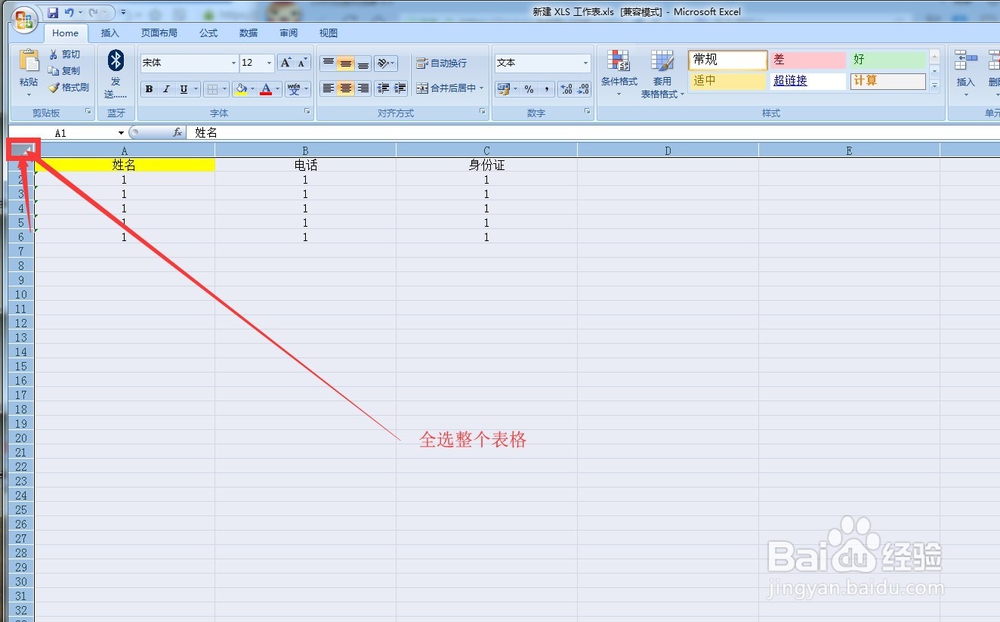Undo the last action
1000x622 pixels.
[69, 12]
